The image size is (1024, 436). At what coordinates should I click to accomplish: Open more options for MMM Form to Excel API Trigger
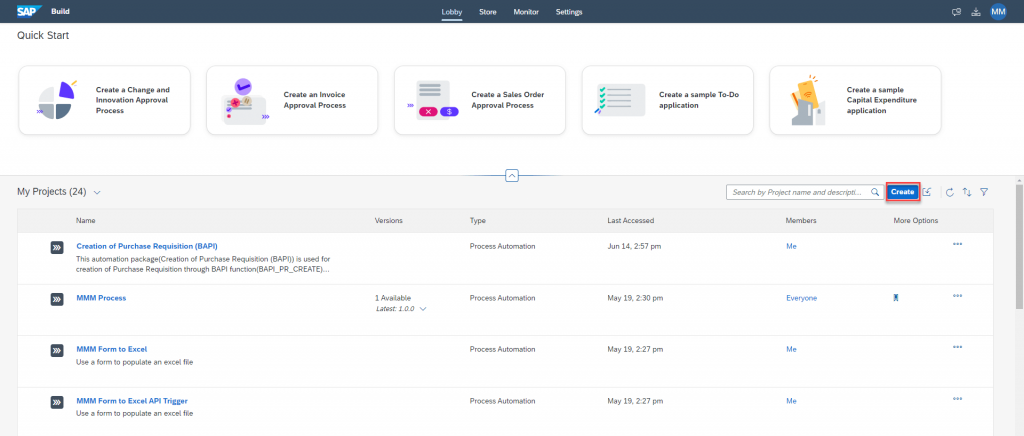(x=957, y=398)
